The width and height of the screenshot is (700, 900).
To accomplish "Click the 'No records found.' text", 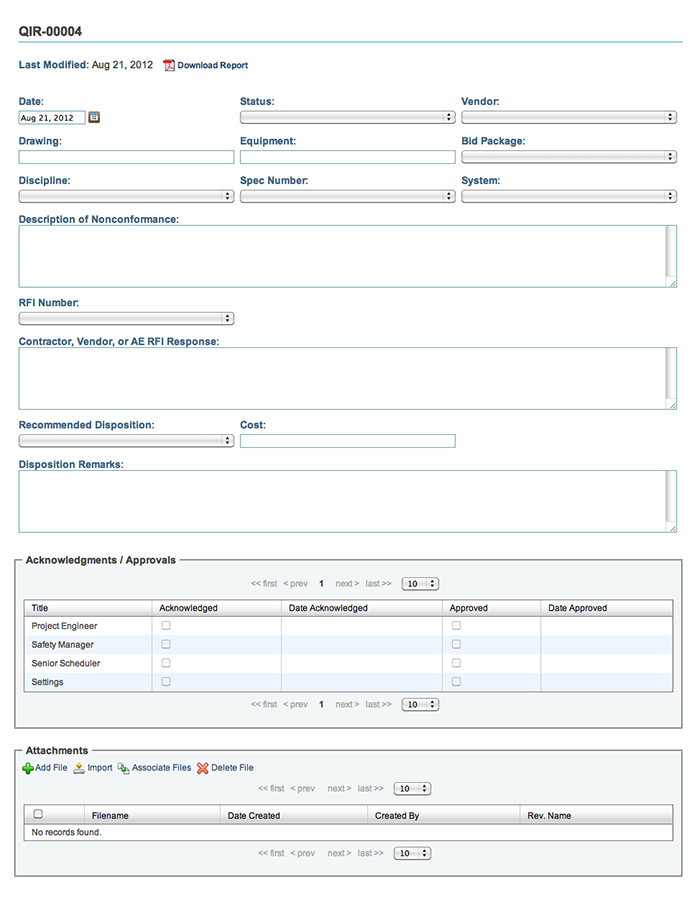I will pos(67,832).
